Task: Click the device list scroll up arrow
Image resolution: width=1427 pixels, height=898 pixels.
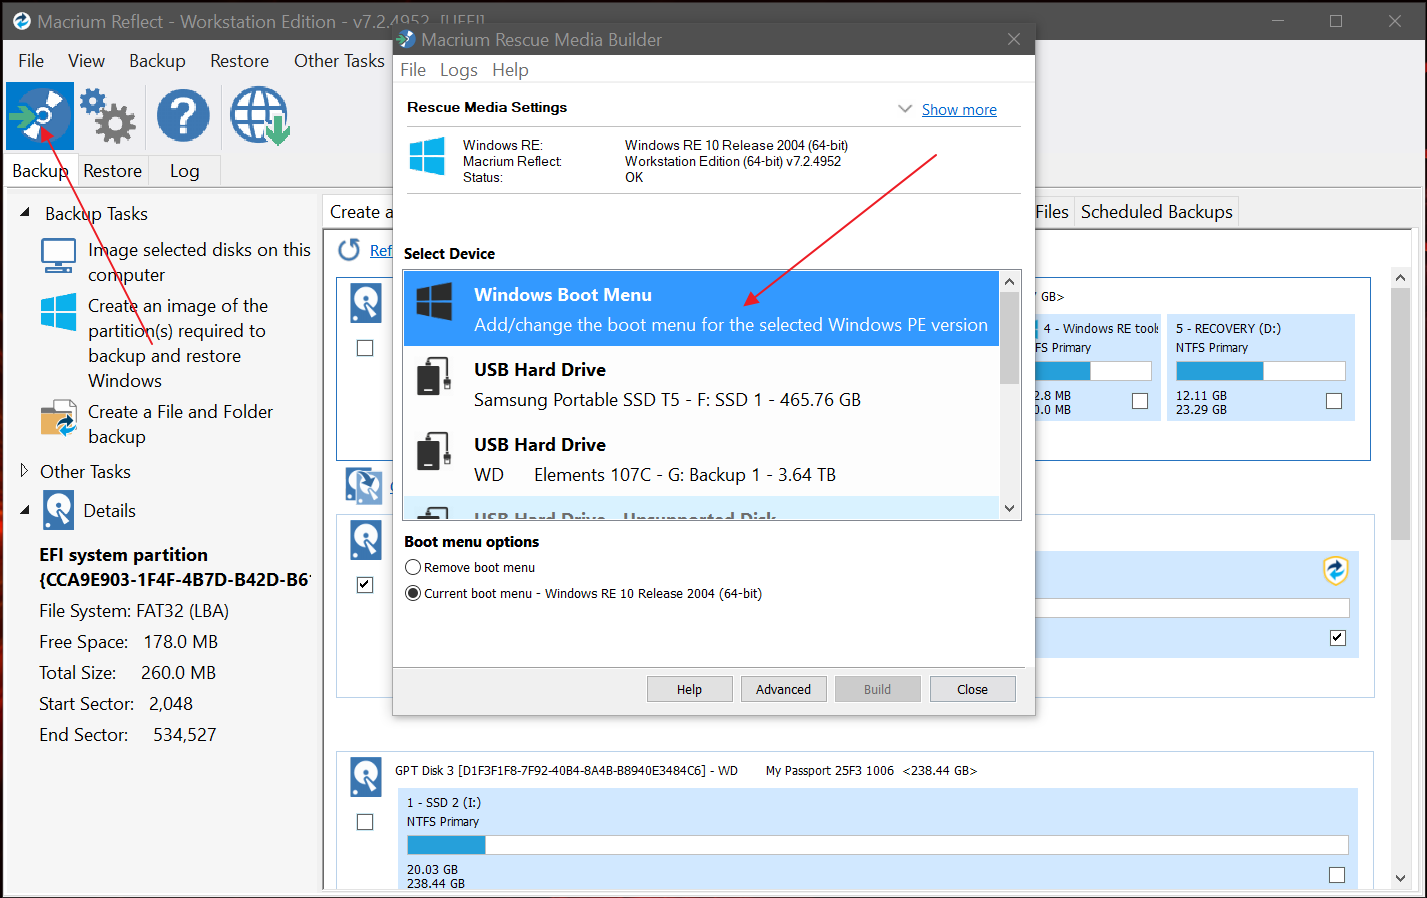Action: pyautogui.click(x=1010, y=281)
